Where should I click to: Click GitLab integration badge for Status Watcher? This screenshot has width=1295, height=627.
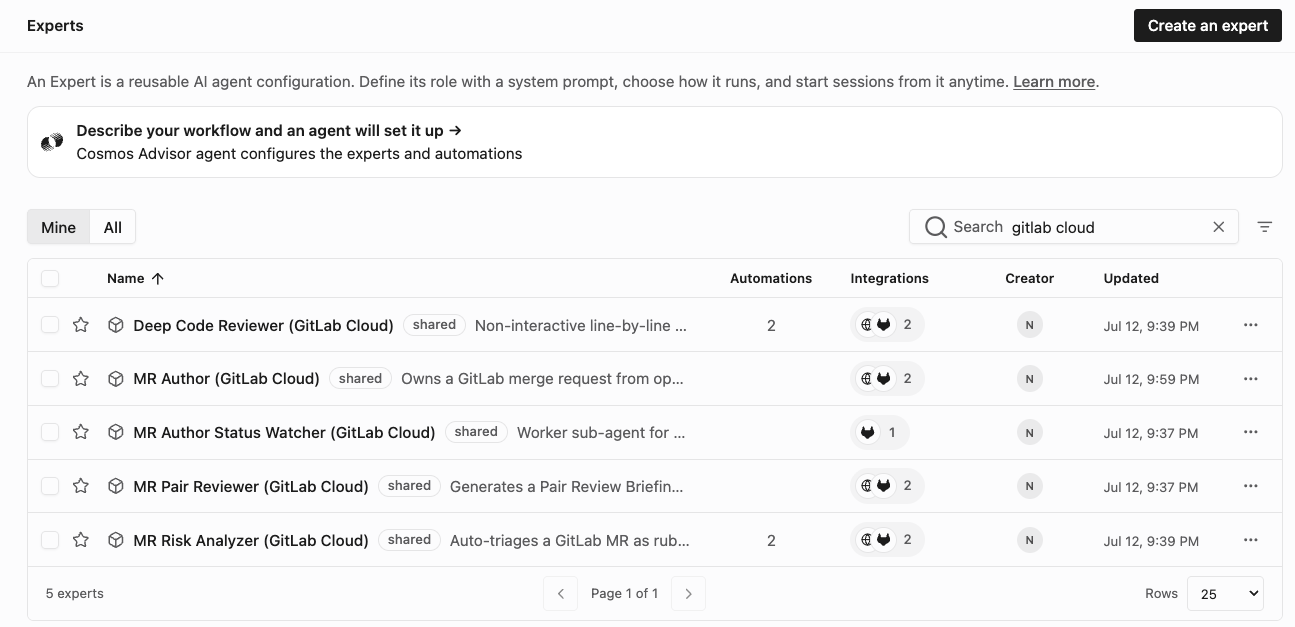coord(880,433)
